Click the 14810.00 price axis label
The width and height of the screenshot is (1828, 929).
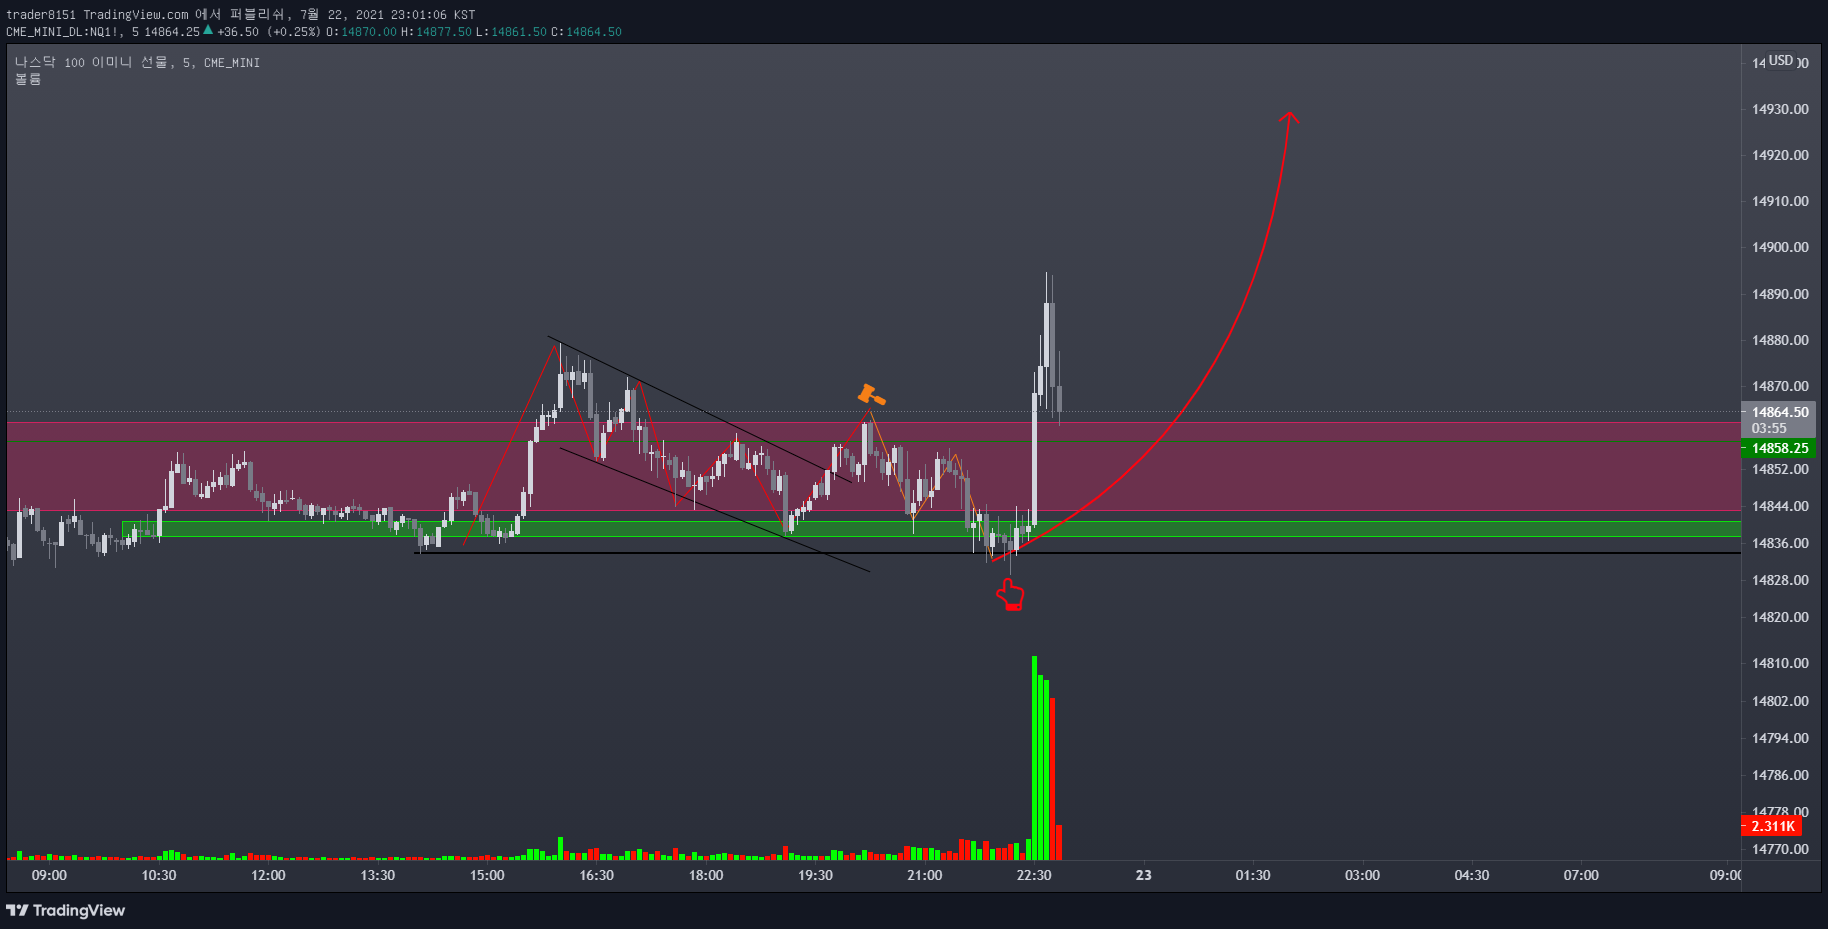(1780, 663)
